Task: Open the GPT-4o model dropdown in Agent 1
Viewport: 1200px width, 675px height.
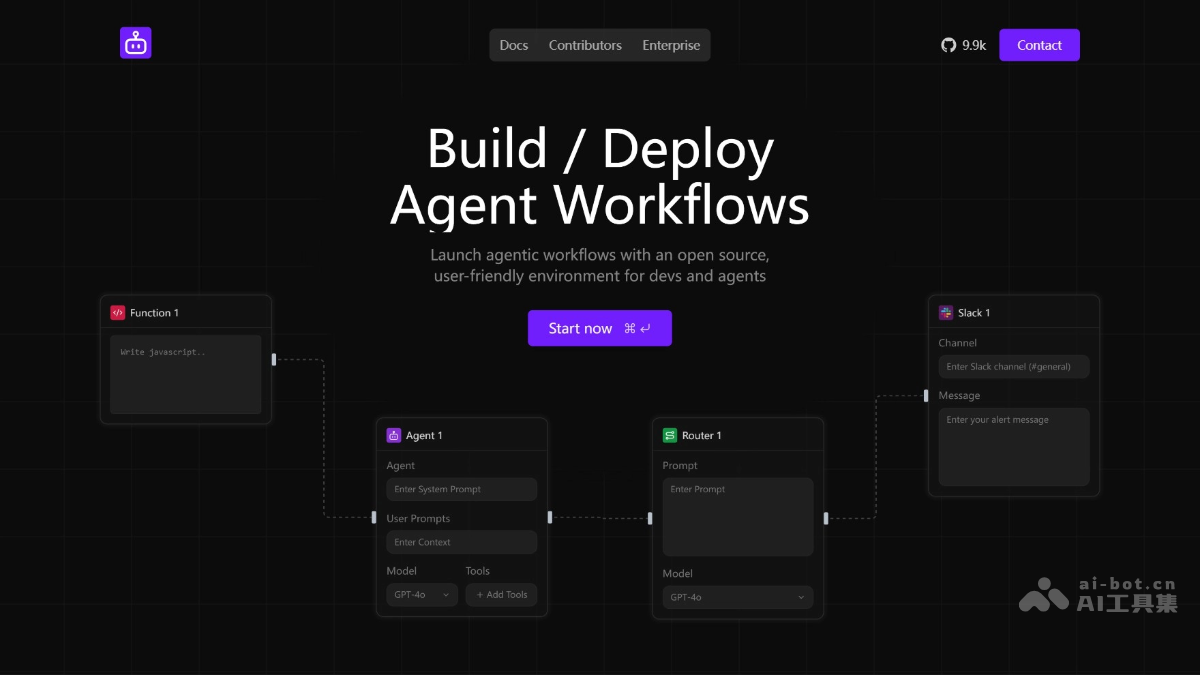Action: point(421,594)
